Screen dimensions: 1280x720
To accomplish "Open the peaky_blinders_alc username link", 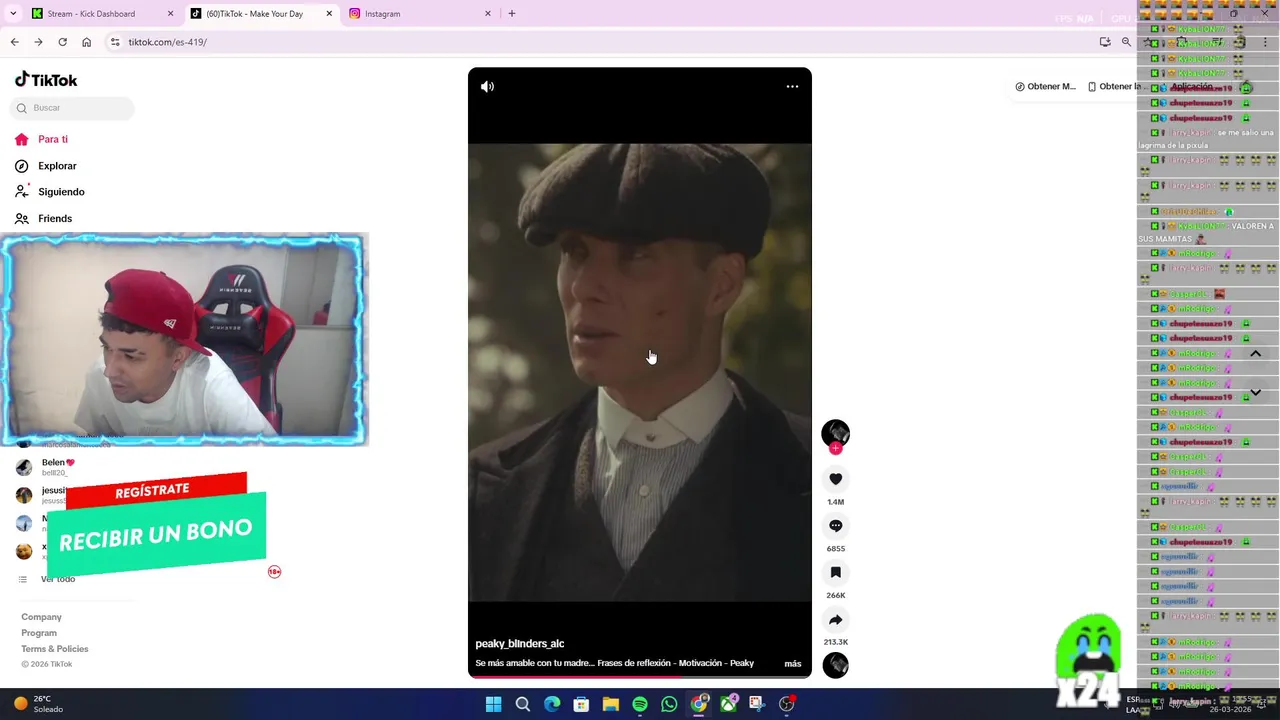I will point(520,644).
